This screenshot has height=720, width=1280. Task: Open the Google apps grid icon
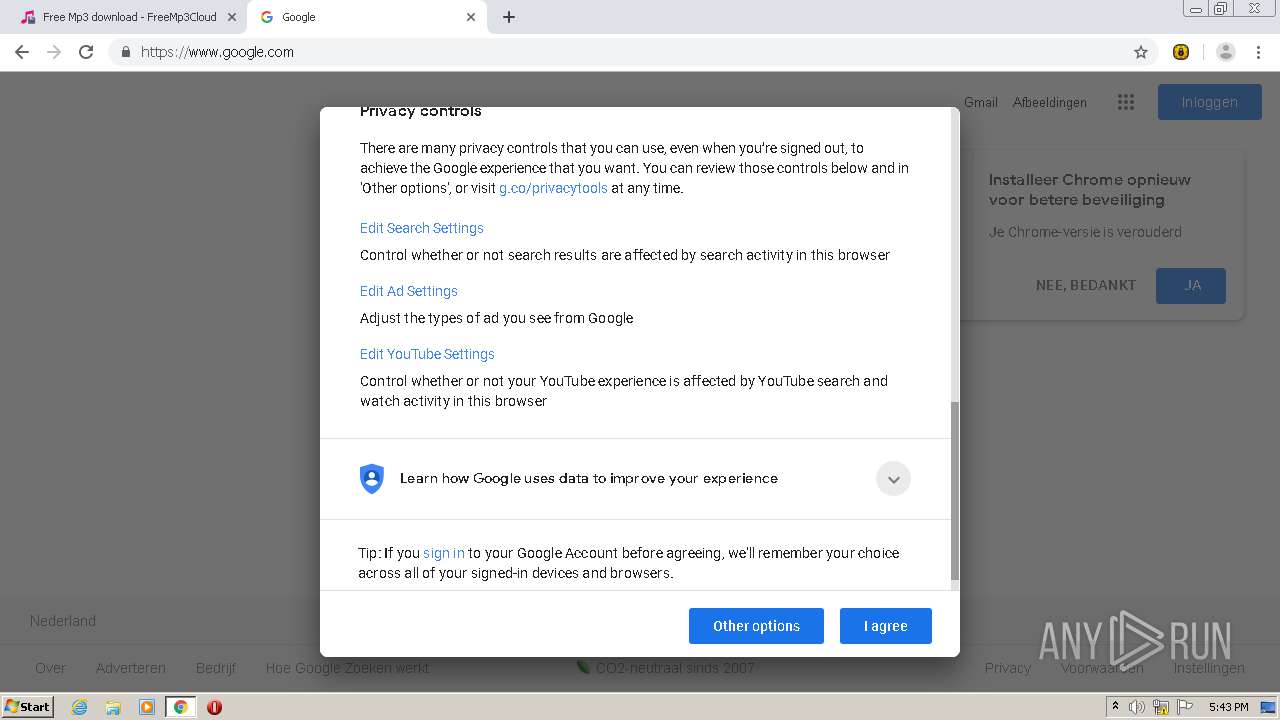tap(1126, 102)
